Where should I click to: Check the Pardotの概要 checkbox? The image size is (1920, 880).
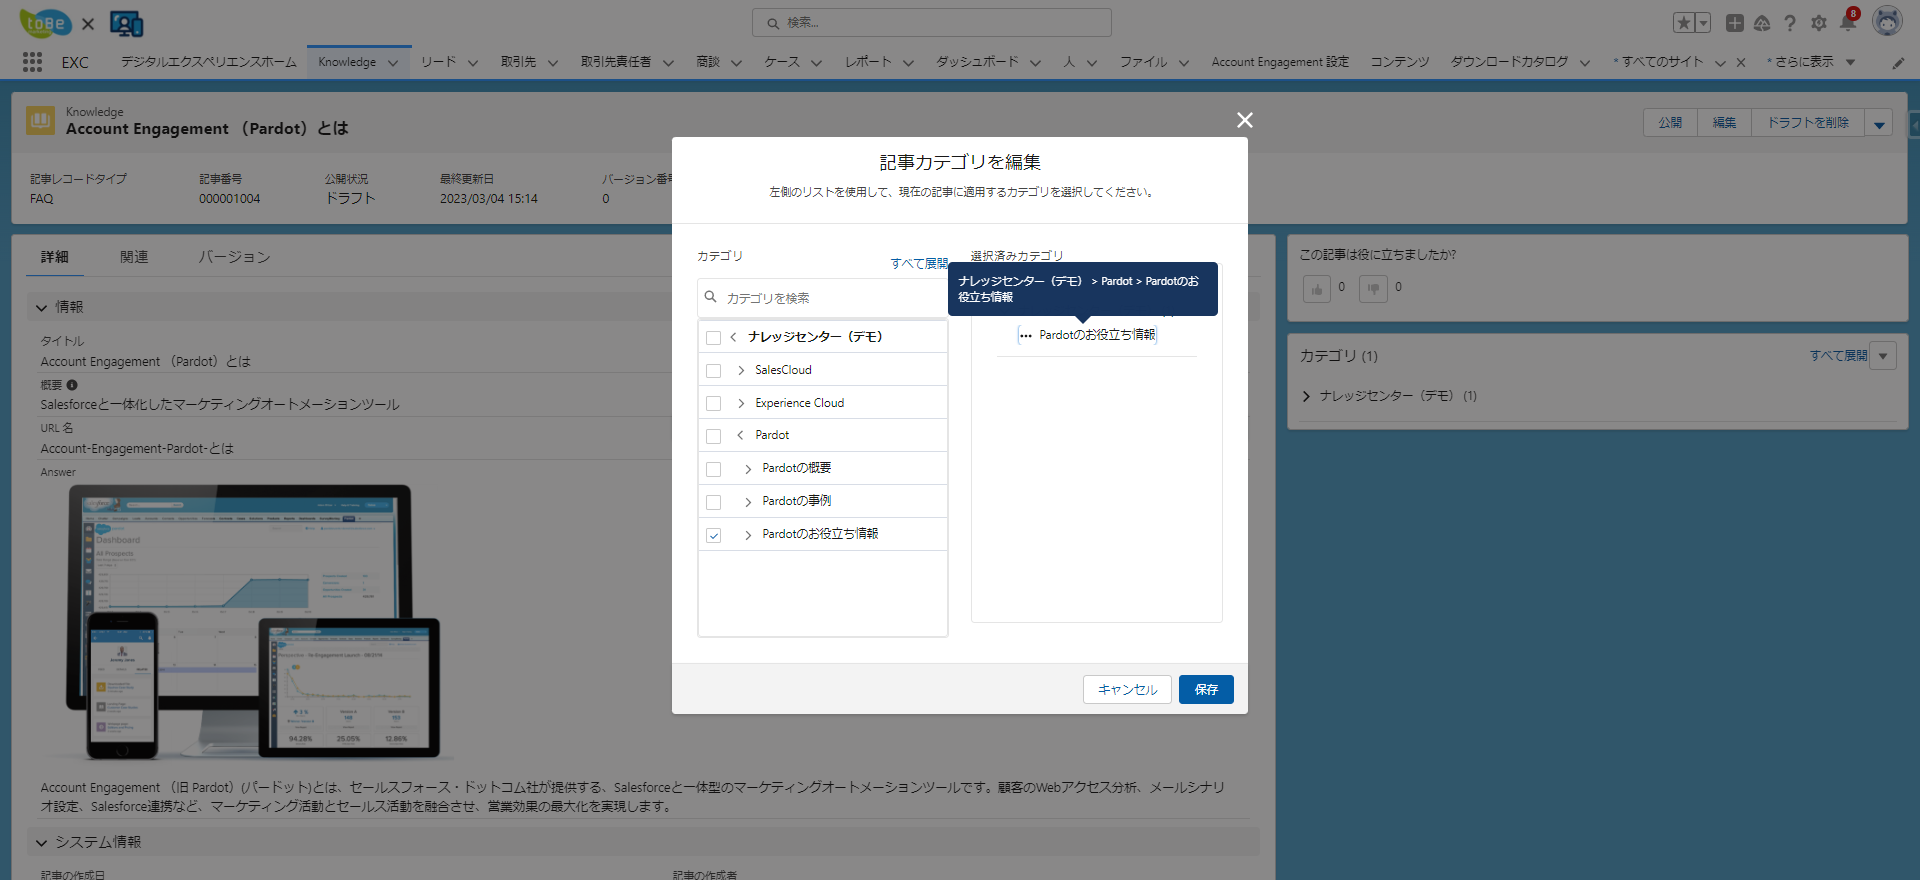tap(713, 470)
